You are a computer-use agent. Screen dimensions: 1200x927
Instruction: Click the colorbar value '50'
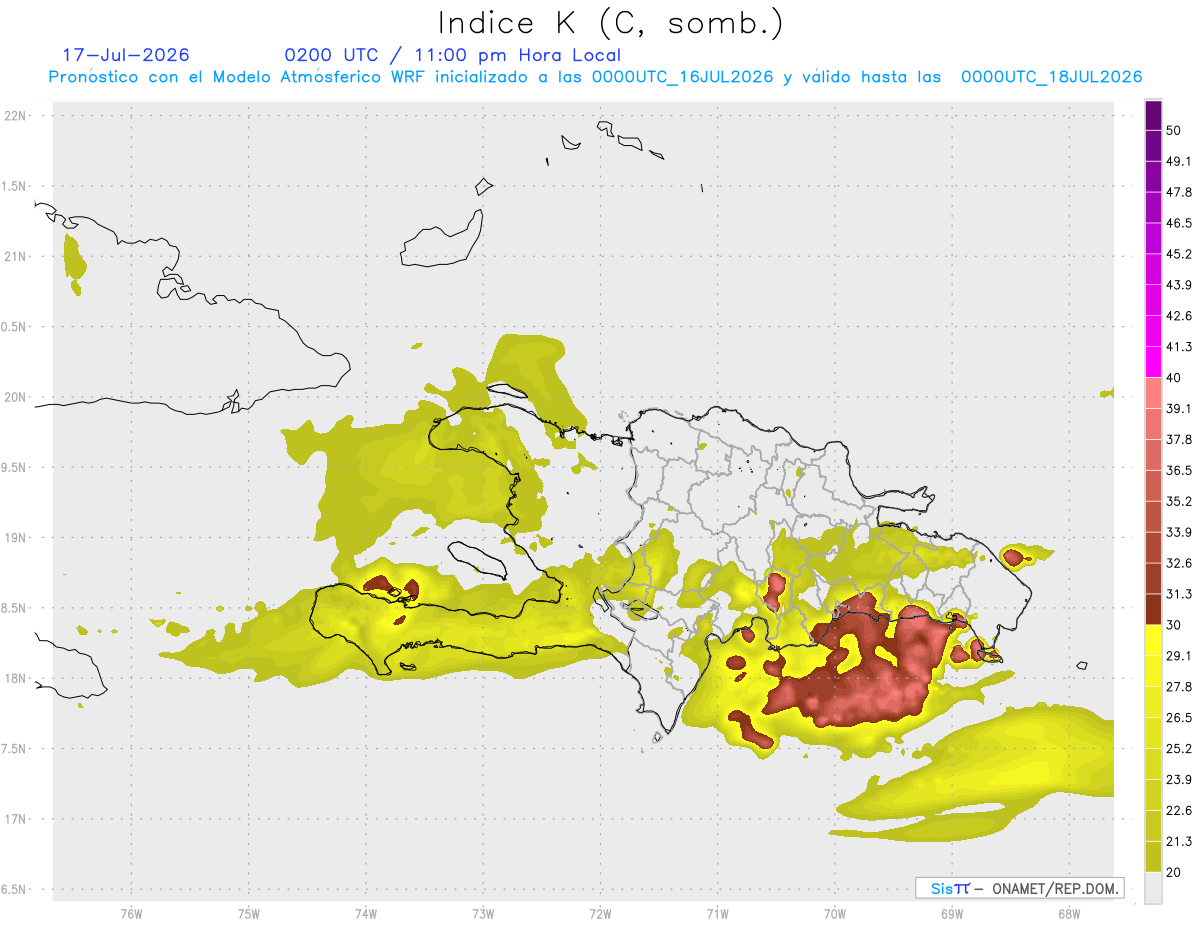(x=1173, y=130)
